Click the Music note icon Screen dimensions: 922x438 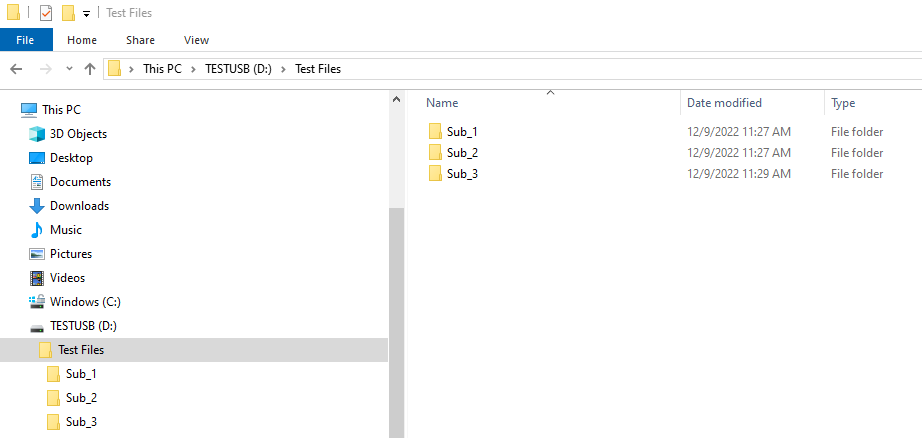pos(37,230)
